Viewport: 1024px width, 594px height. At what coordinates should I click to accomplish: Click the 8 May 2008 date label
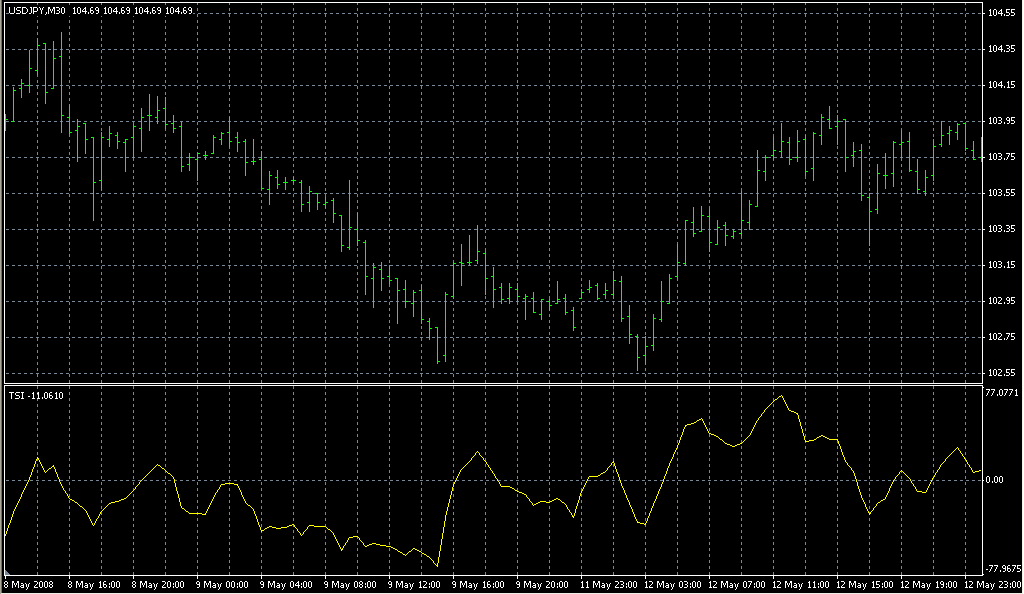[28, 583]
